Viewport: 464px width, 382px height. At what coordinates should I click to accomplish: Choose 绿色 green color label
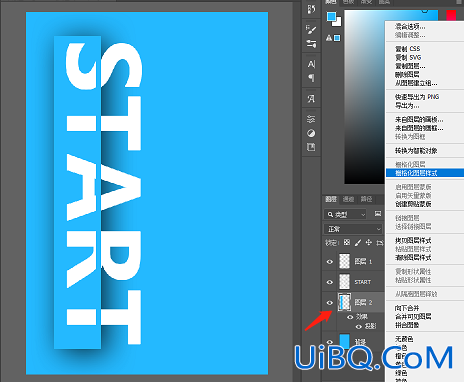coord(401,373)
